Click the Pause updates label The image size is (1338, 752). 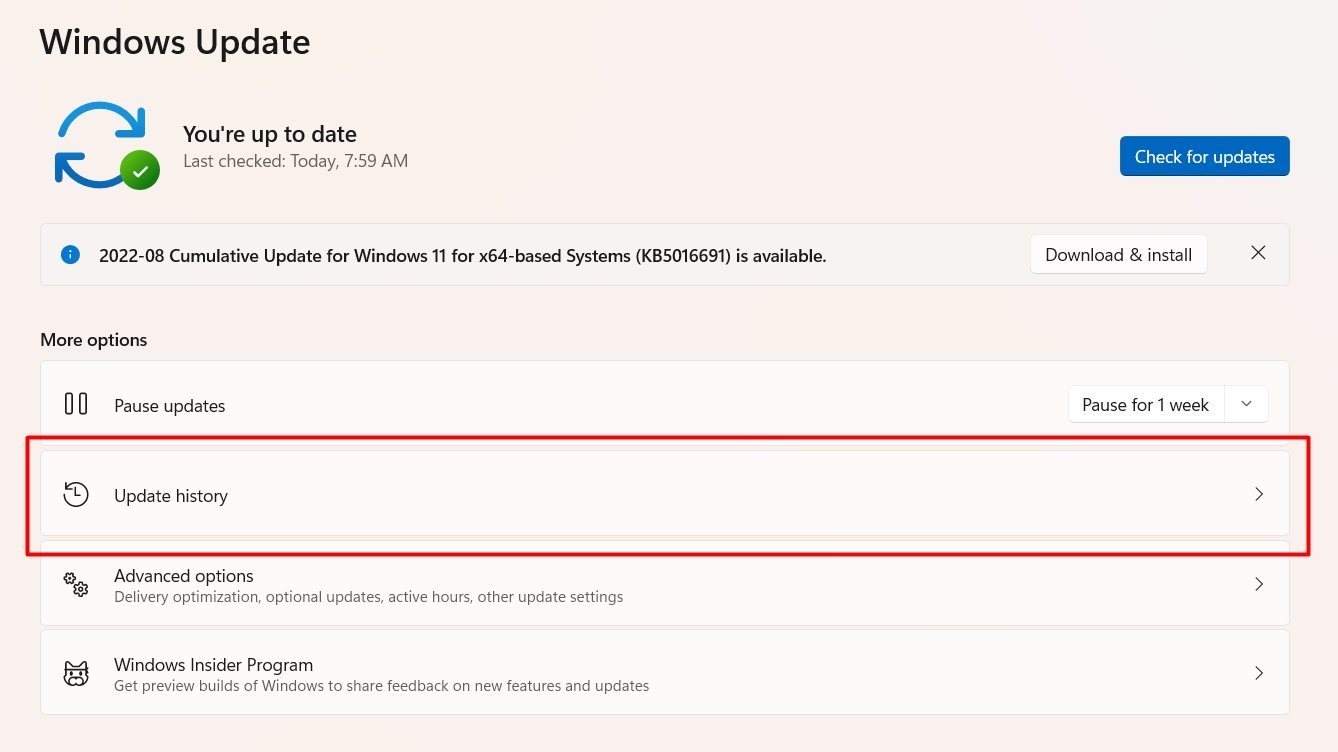pyautogui.click(x=170, y=406)
